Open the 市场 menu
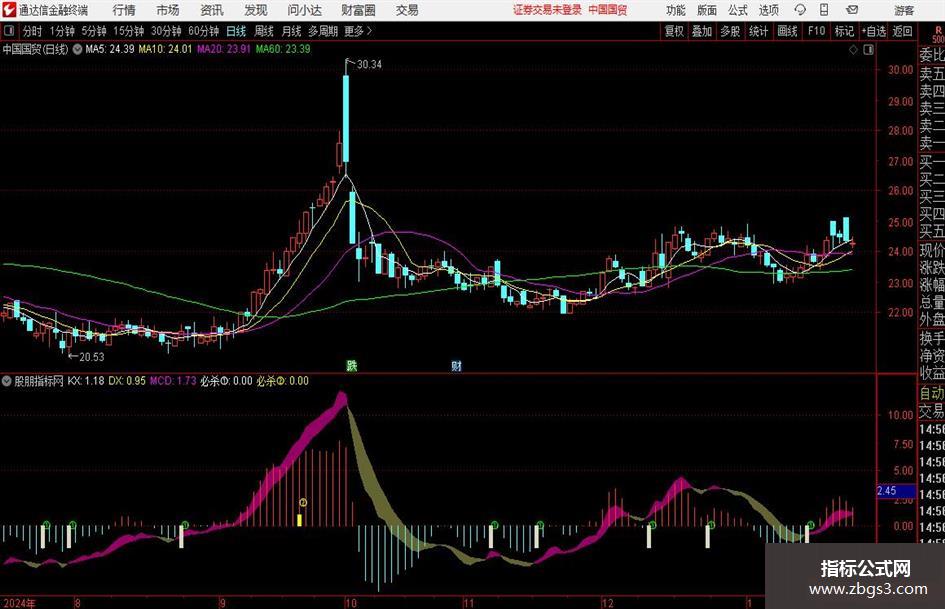The height and width of the screenshot is (609, 945). point(168,10)
